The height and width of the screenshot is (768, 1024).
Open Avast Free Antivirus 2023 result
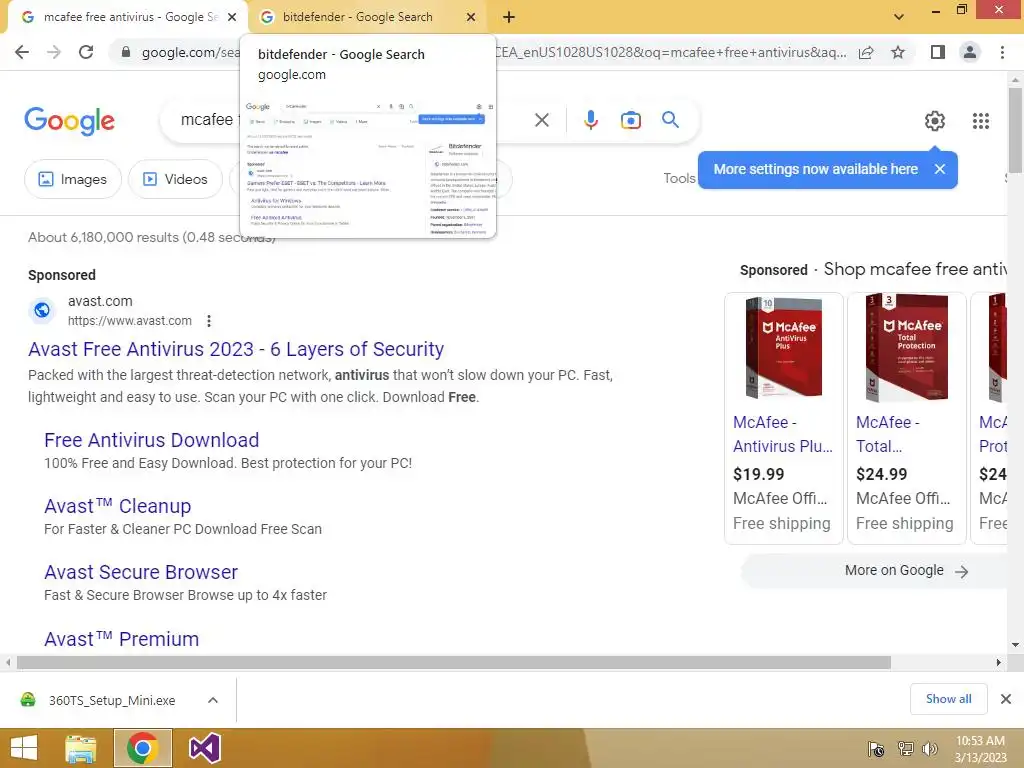(236, 349)
